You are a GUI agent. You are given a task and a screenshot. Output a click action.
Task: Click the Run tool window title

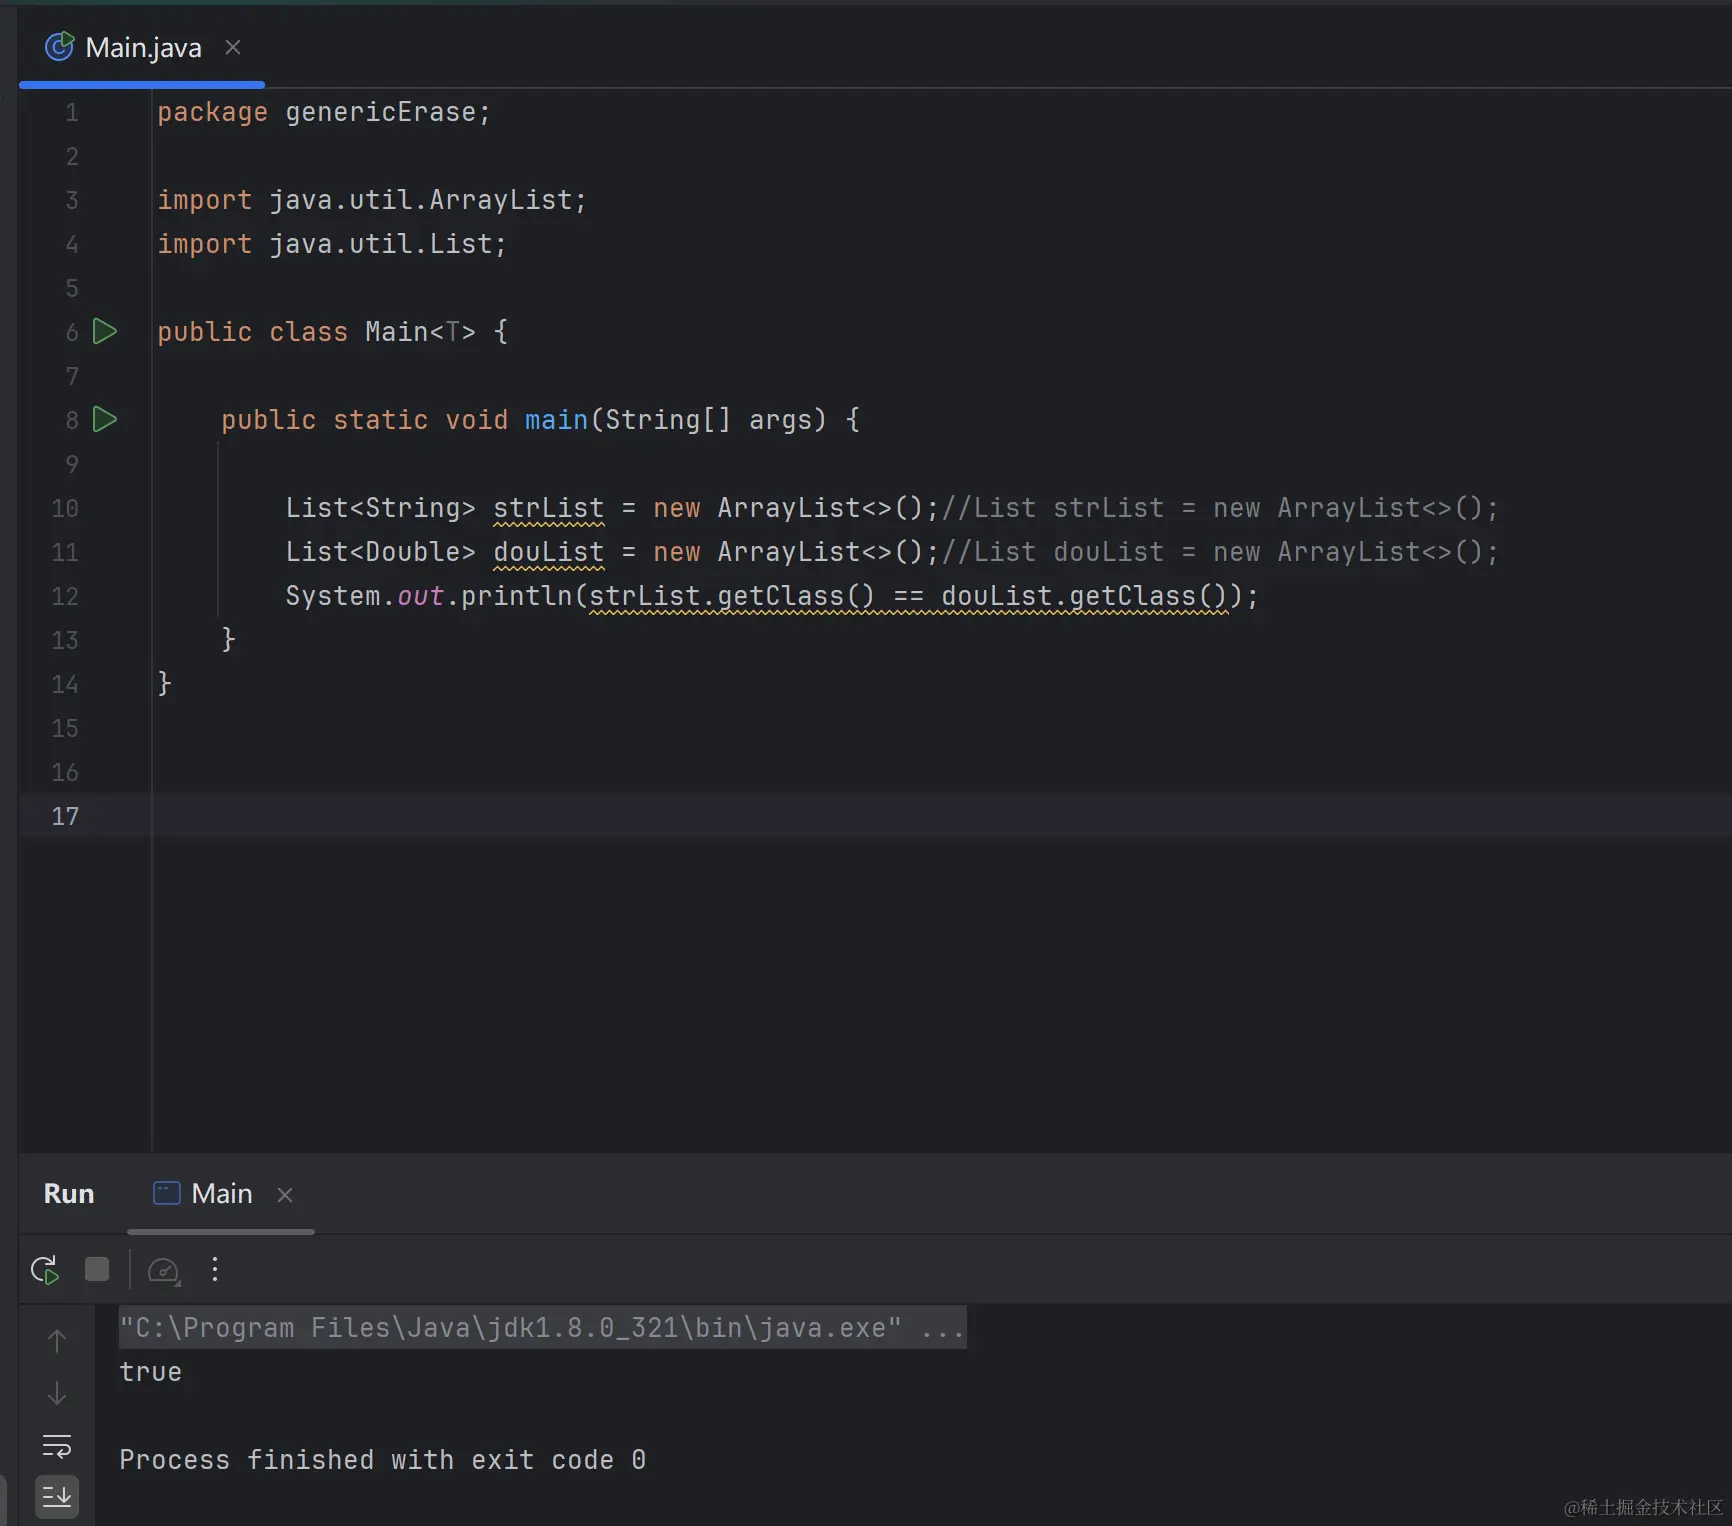tap(69, 1194)
